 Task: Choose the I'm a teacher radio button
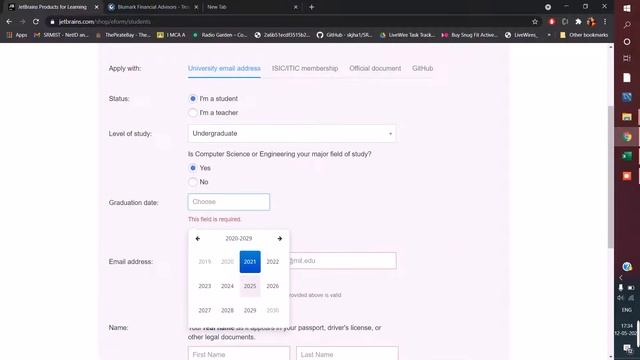tap(193, 113)
